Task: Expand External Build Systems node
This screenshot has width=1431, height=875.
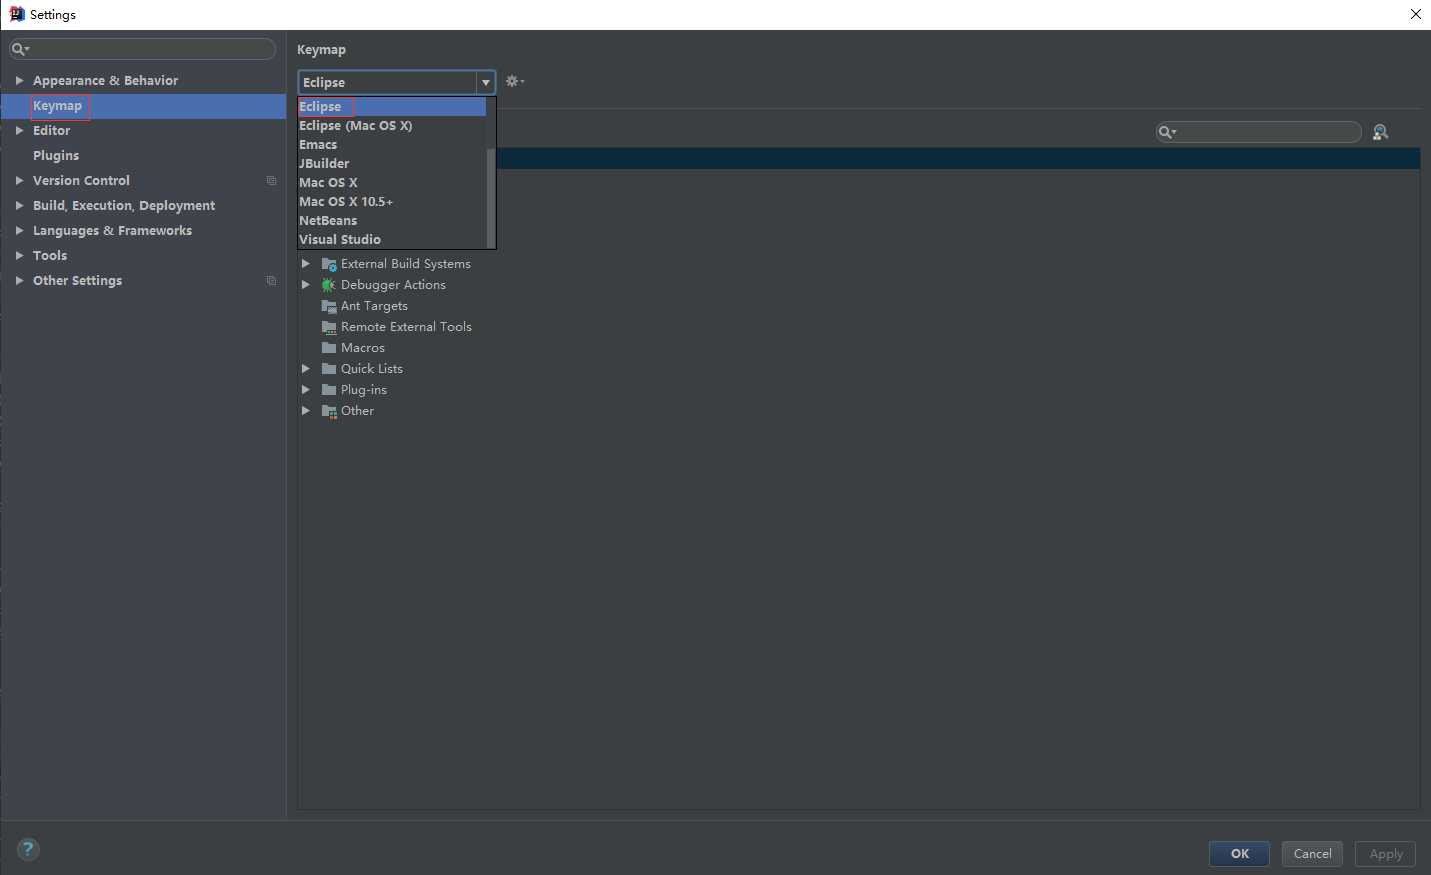Action: (306, 264)
